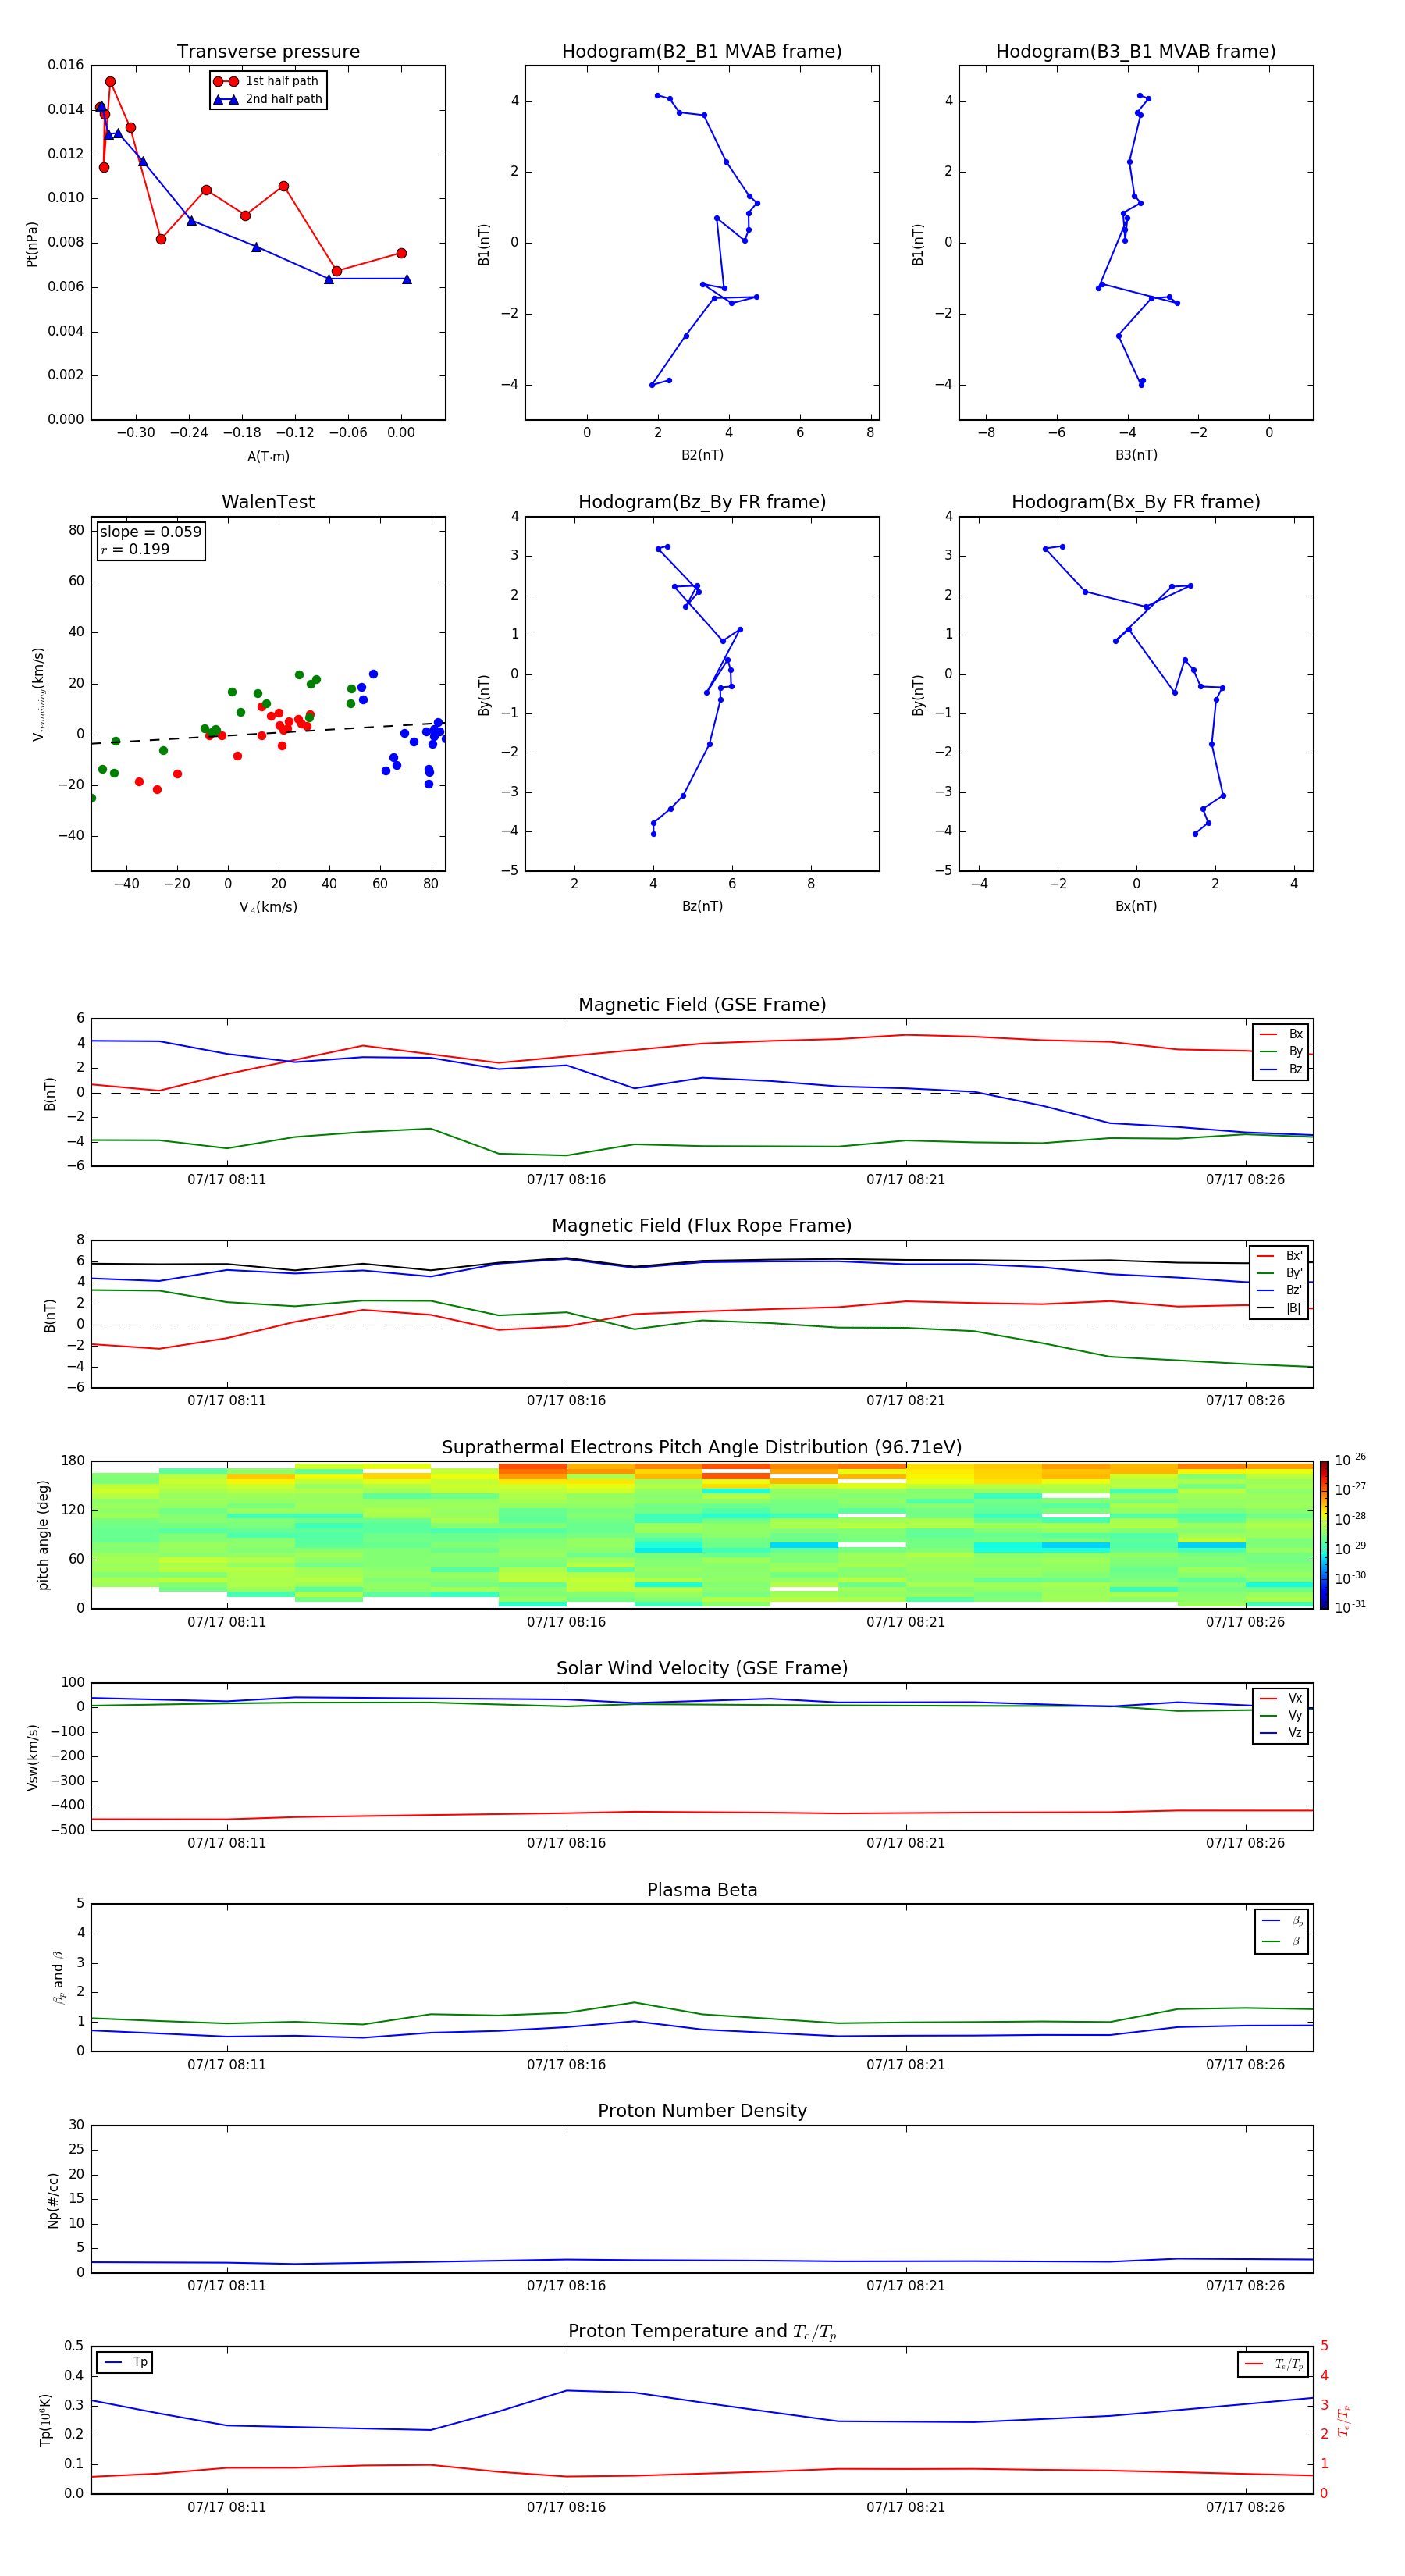Click the 10^-31 colorbar tick label
Screen dimensions: 1405x2576
pos(1349,1607)
